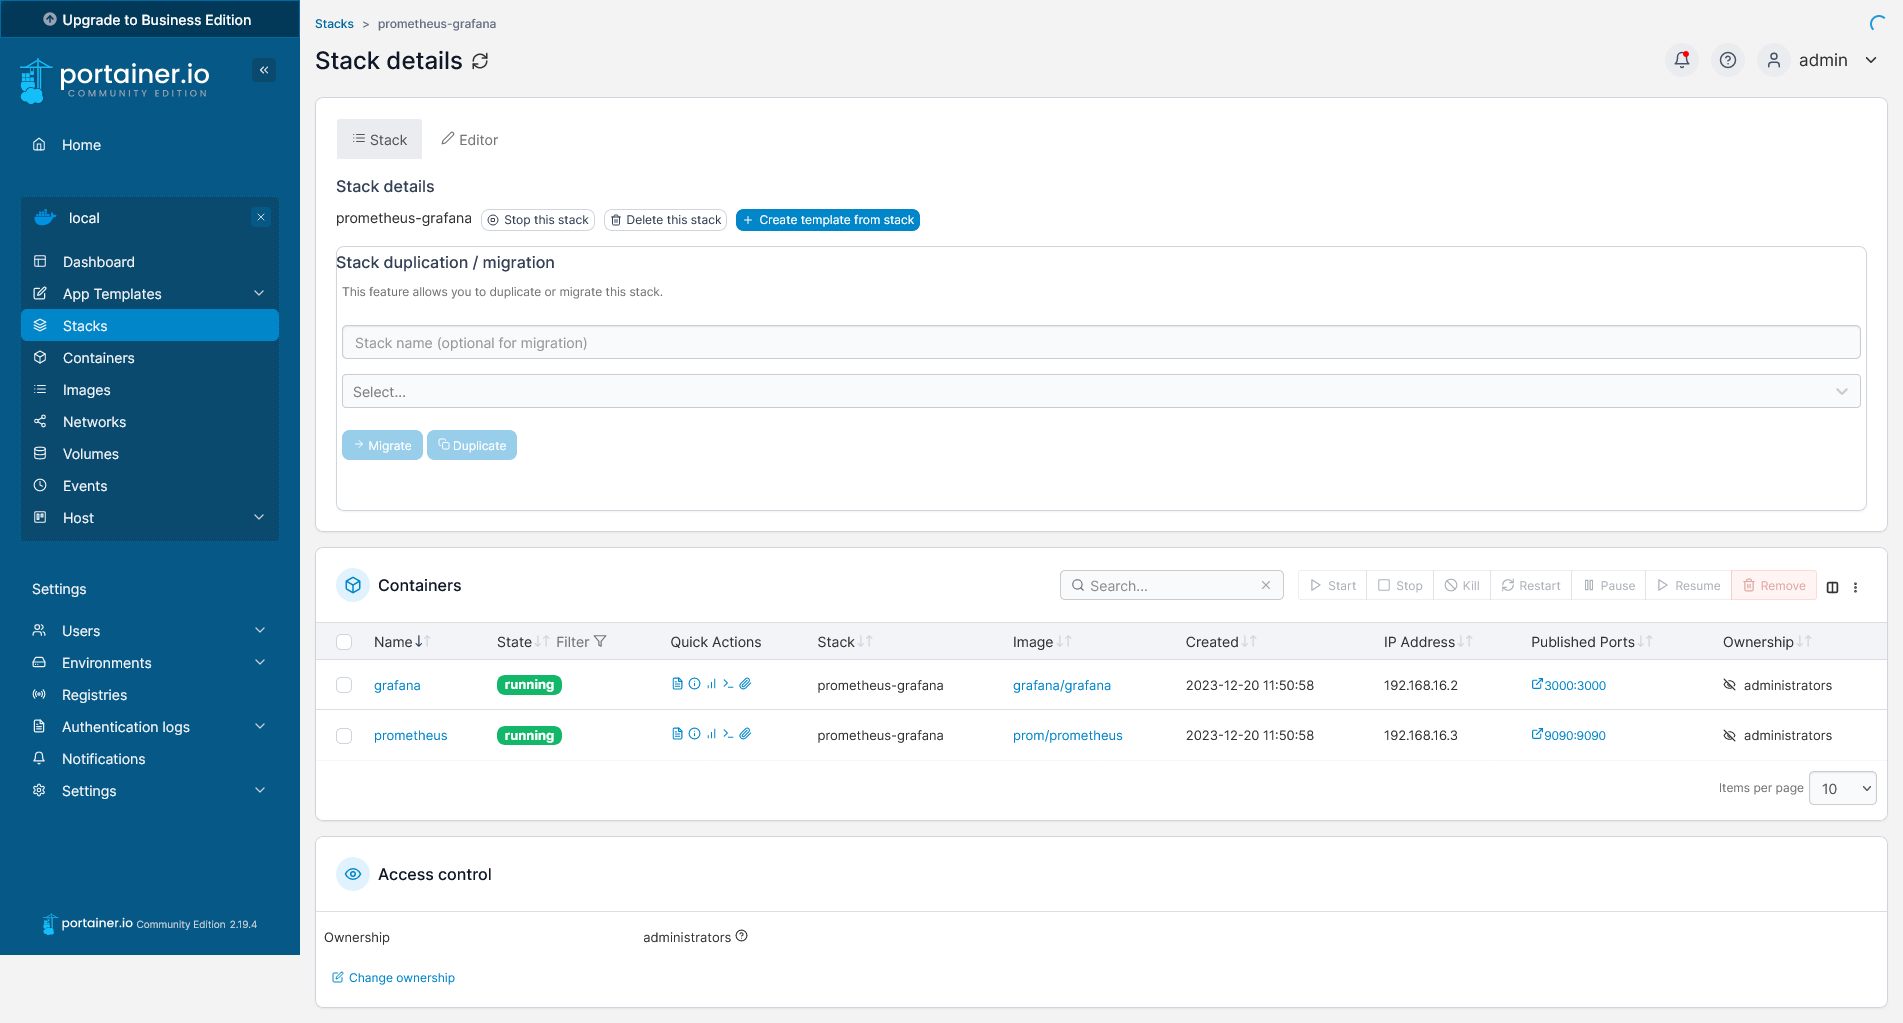The height and width of the screenshot is (1023, 1903).
Task: Open the notifications bell
Action: tap(1681, 60)
